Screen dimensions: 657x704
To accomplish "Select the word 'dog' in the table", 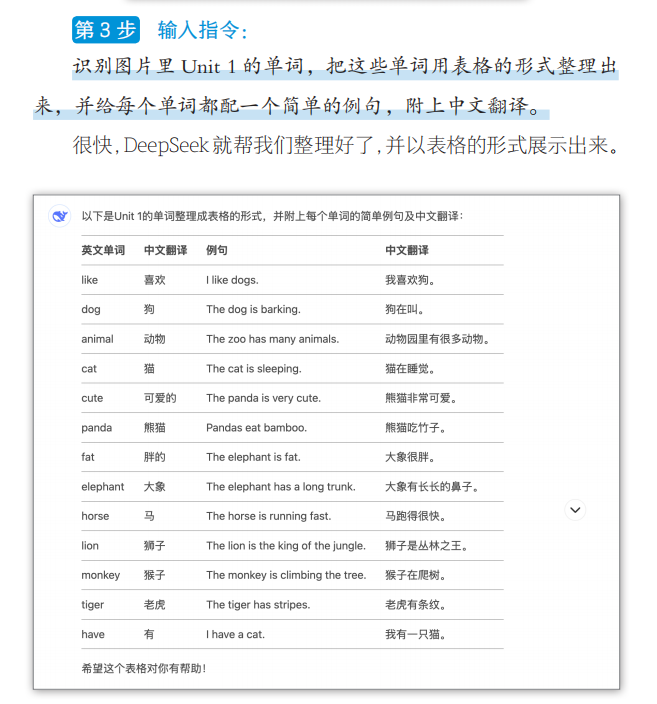I will tap(91, 309).
